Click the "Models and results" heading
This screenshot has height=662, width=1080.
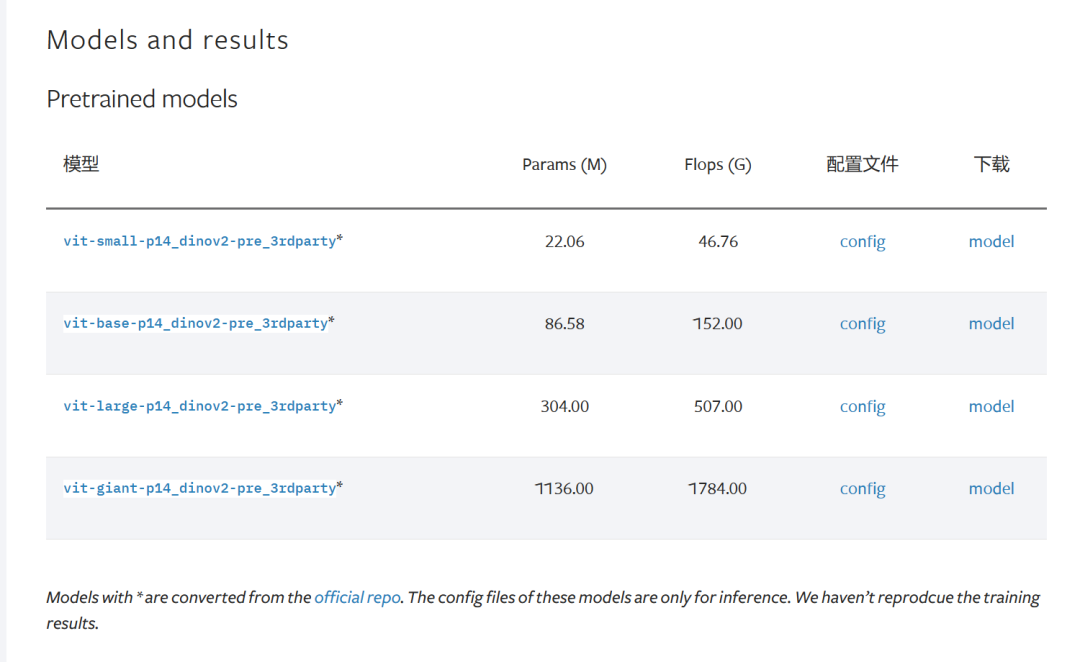(x=167, y=40)
